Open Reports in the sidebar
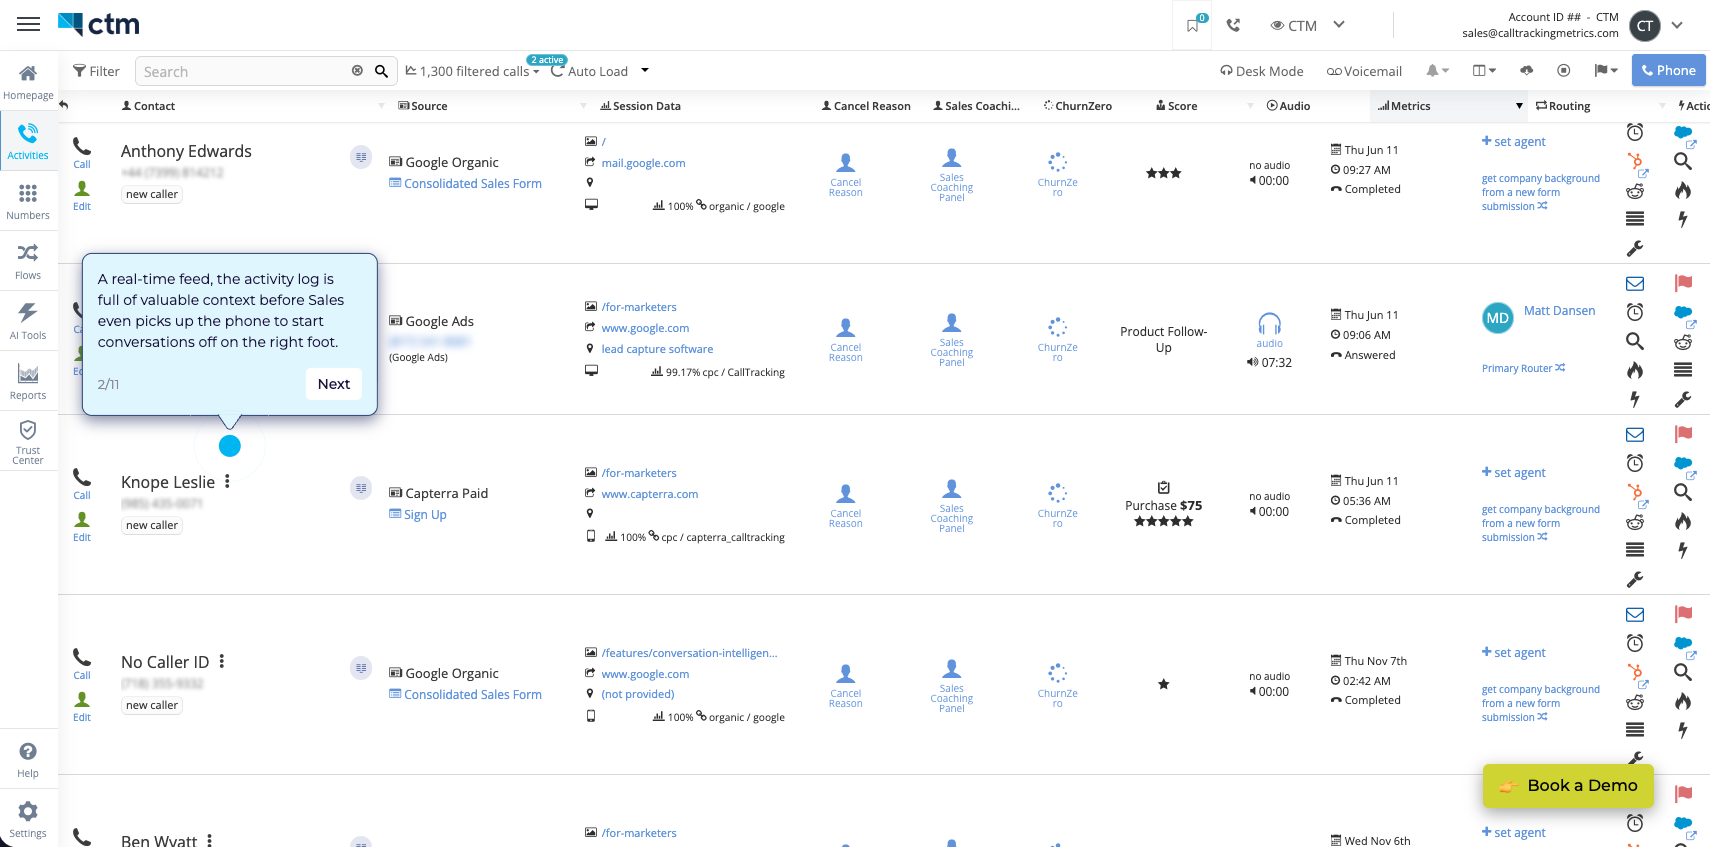This screenshot has width=1710, height=847. coord(28,381)
